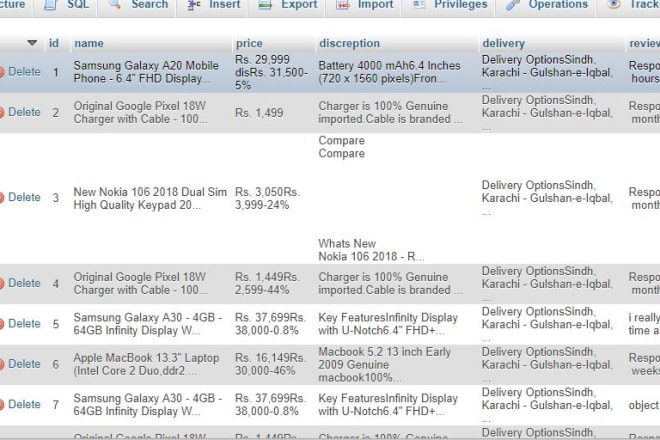Open the Privileges tab
660x440 pixels.
click(x=448, y=5)
